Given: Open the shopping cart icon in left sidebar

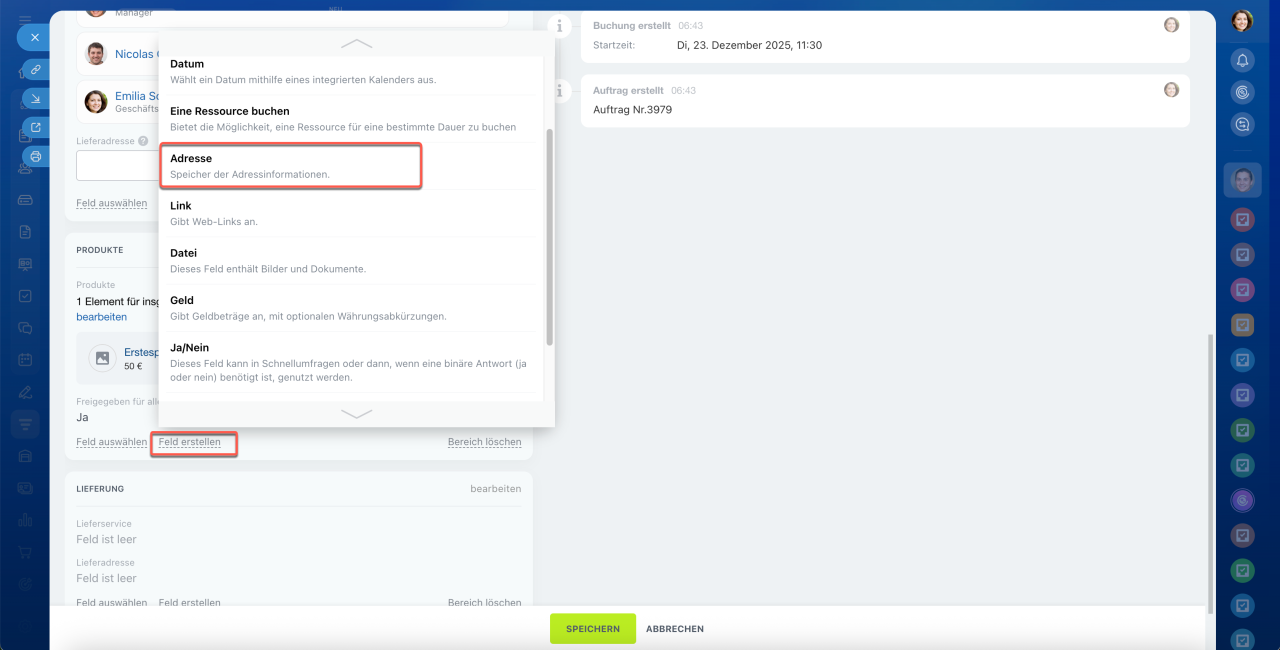Looking at the screenshot, I should click(25, 551).
